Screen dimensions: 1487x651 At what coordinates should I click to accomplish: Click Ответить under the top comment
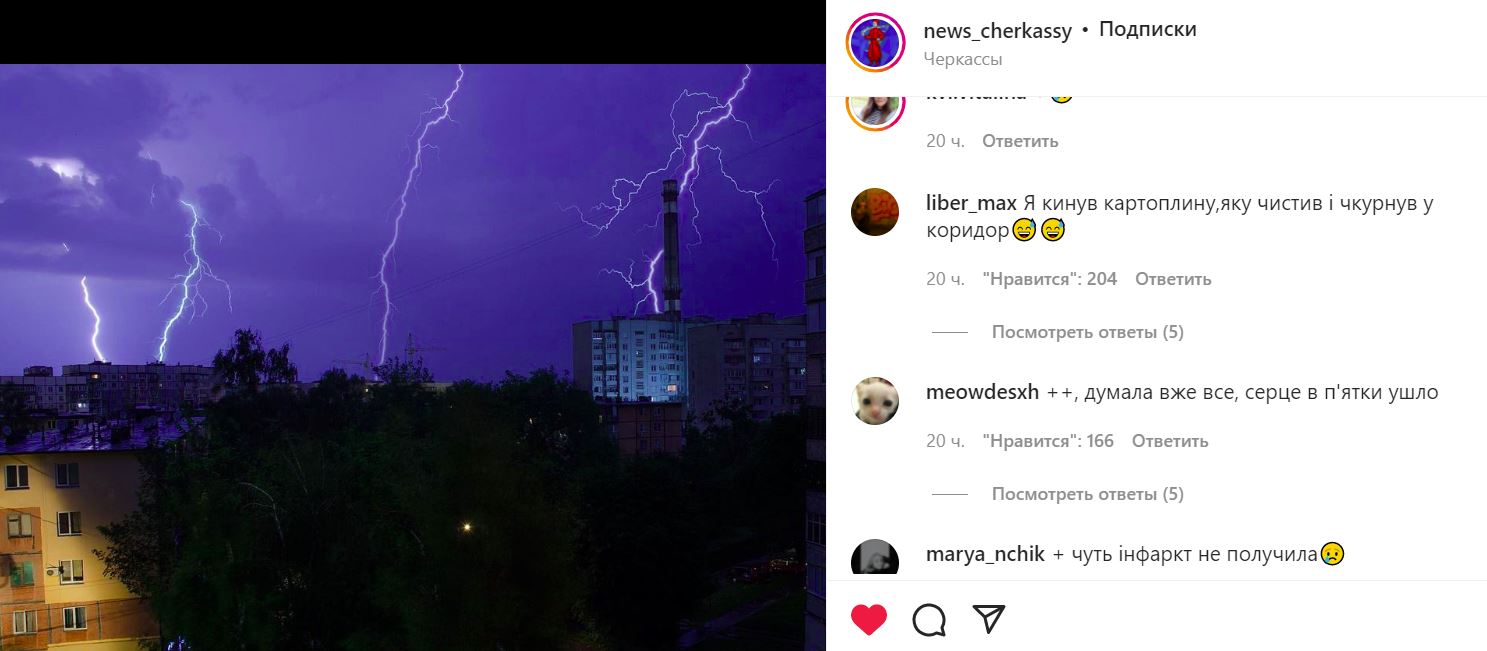pyautogui.click(x=1020, y=141)
